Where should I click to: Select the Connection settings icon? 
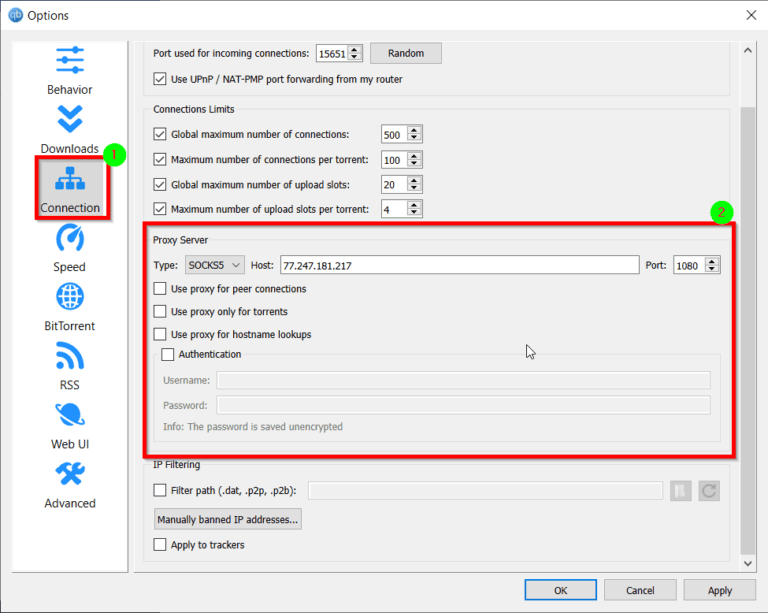[x=70, y=178]
